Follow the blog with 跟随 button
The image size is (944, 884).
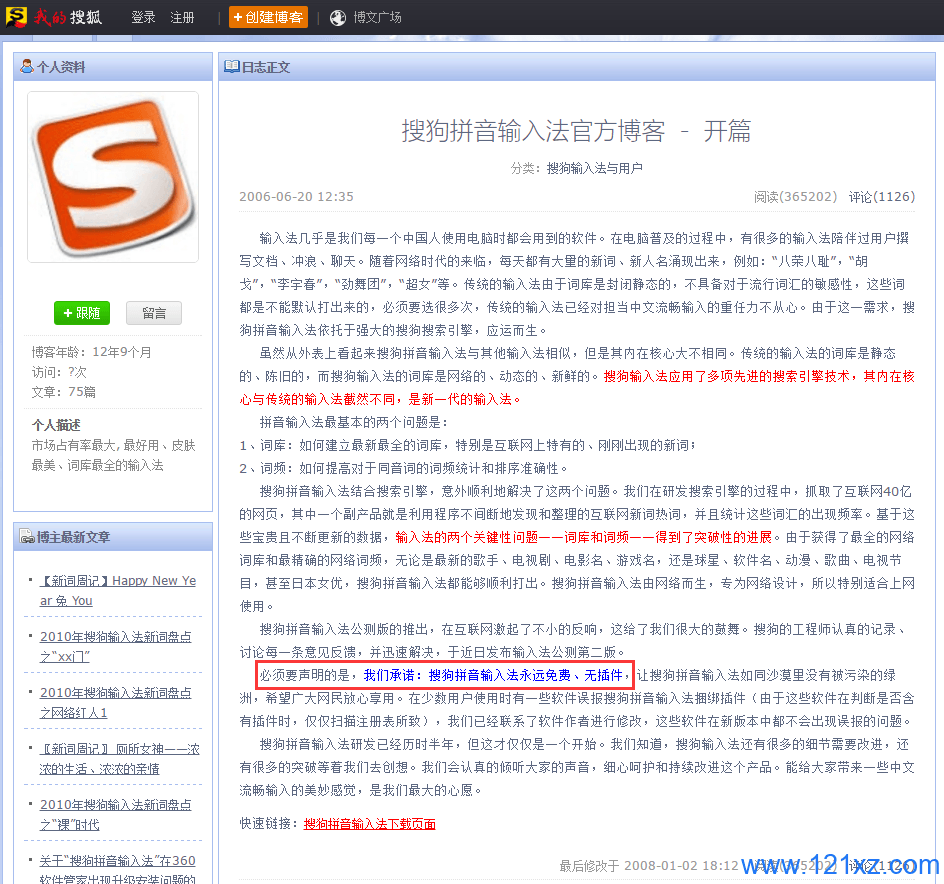pos(82,313)
